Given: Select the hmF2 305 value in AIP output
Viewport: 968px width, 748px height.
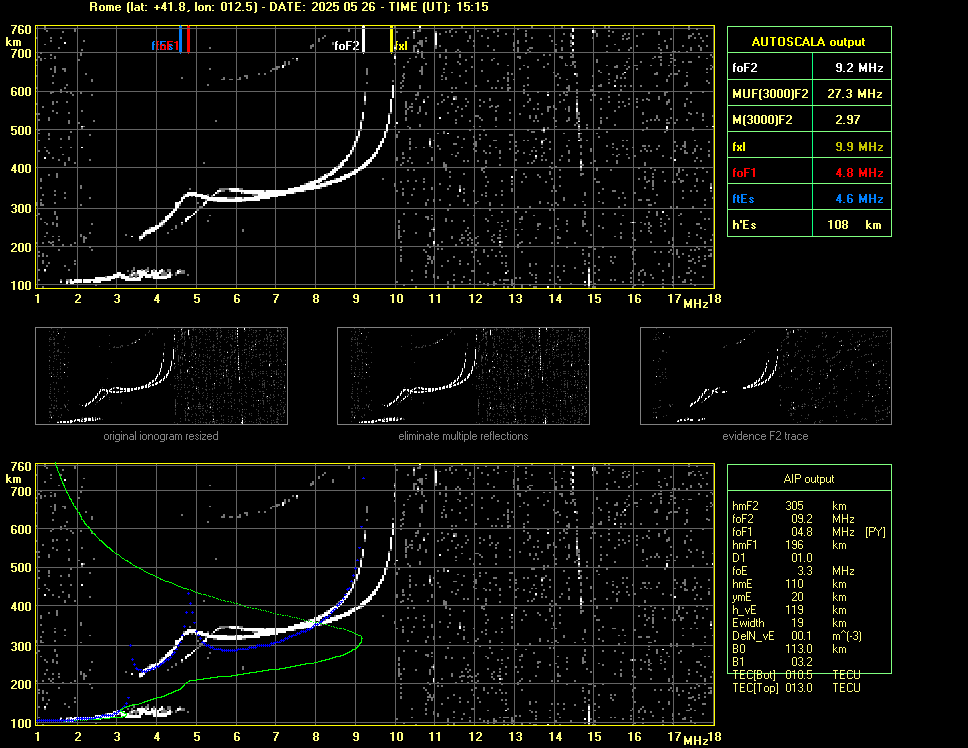Looking at the screenshot, I should 795,506.
